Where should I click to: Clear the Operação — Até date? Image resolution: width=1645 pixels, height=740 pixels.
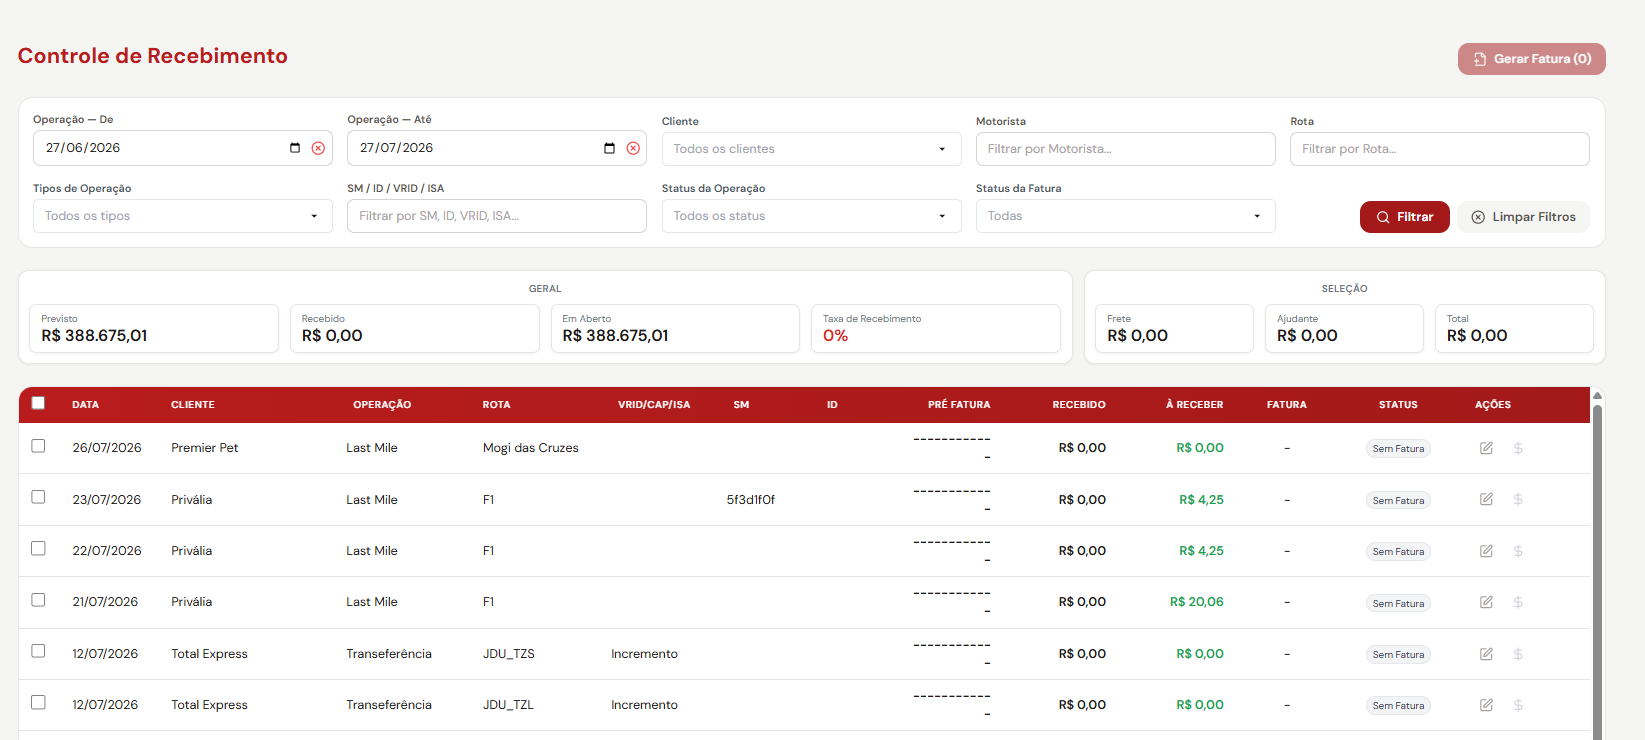633,148
